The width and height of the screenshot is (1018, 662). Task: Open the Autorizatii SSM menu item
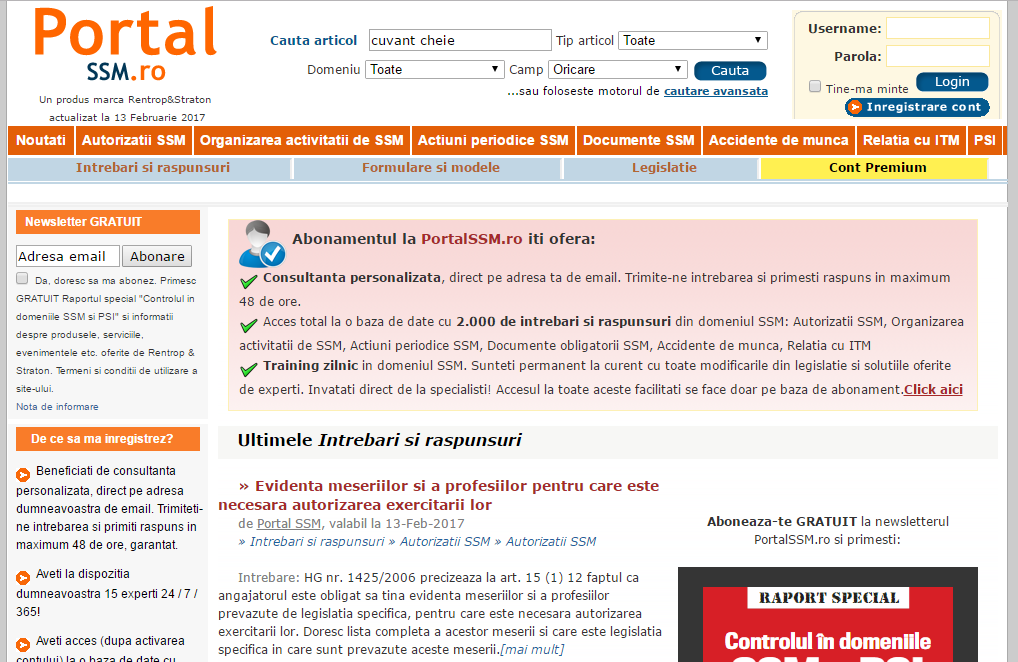point(133,140)
